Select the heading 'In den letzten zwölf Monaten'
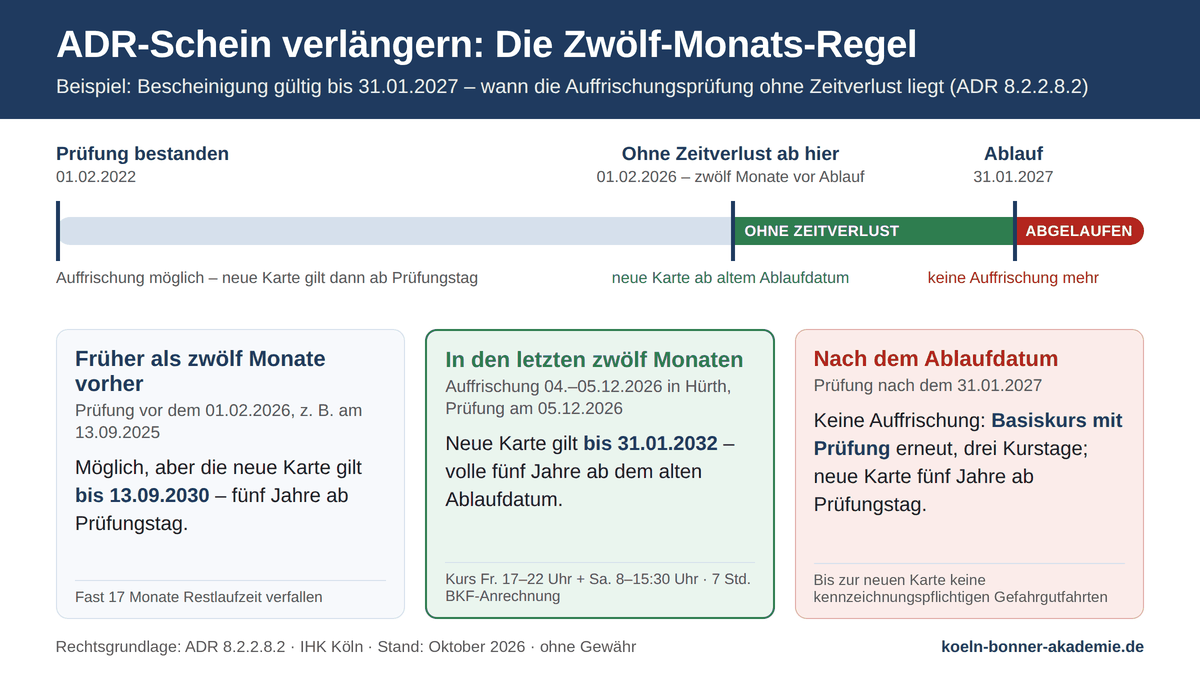This screenshot has height=675, width=1200. point(594,359)
